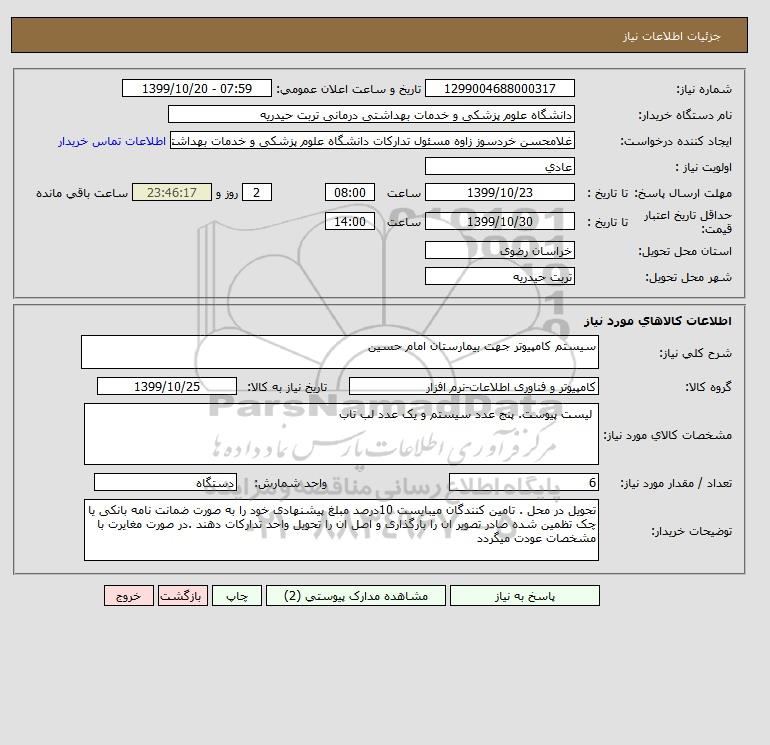The height and width of the screenshot is (745, 770).
Task: Click need date field 1399/10/25
Action: click(167, 386)
